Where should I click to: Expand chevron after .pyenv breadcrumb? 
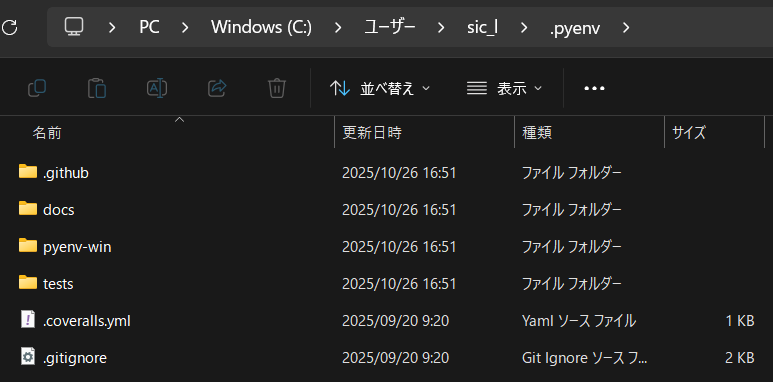(x=626, y=28)
